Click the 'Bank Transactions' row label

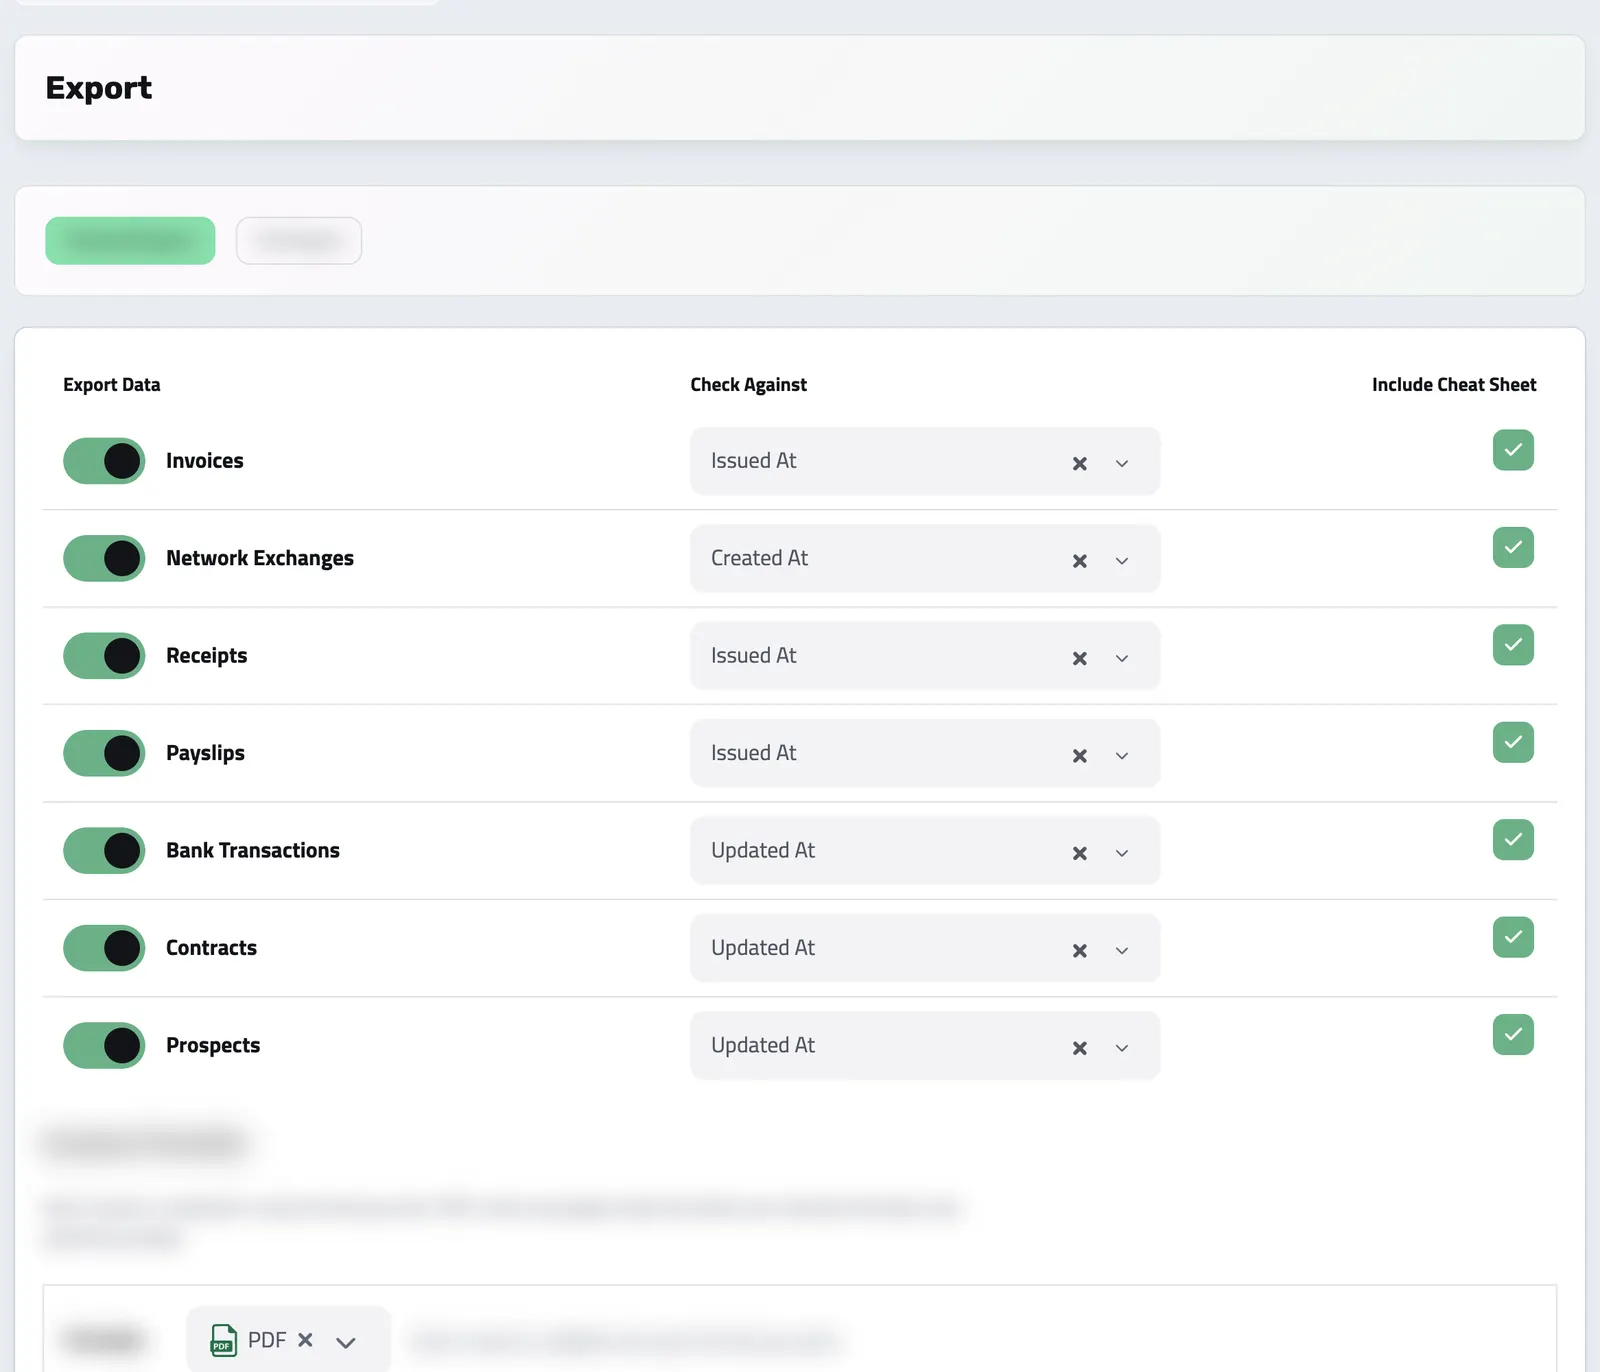pyautogui.click(x=253, y=851)
